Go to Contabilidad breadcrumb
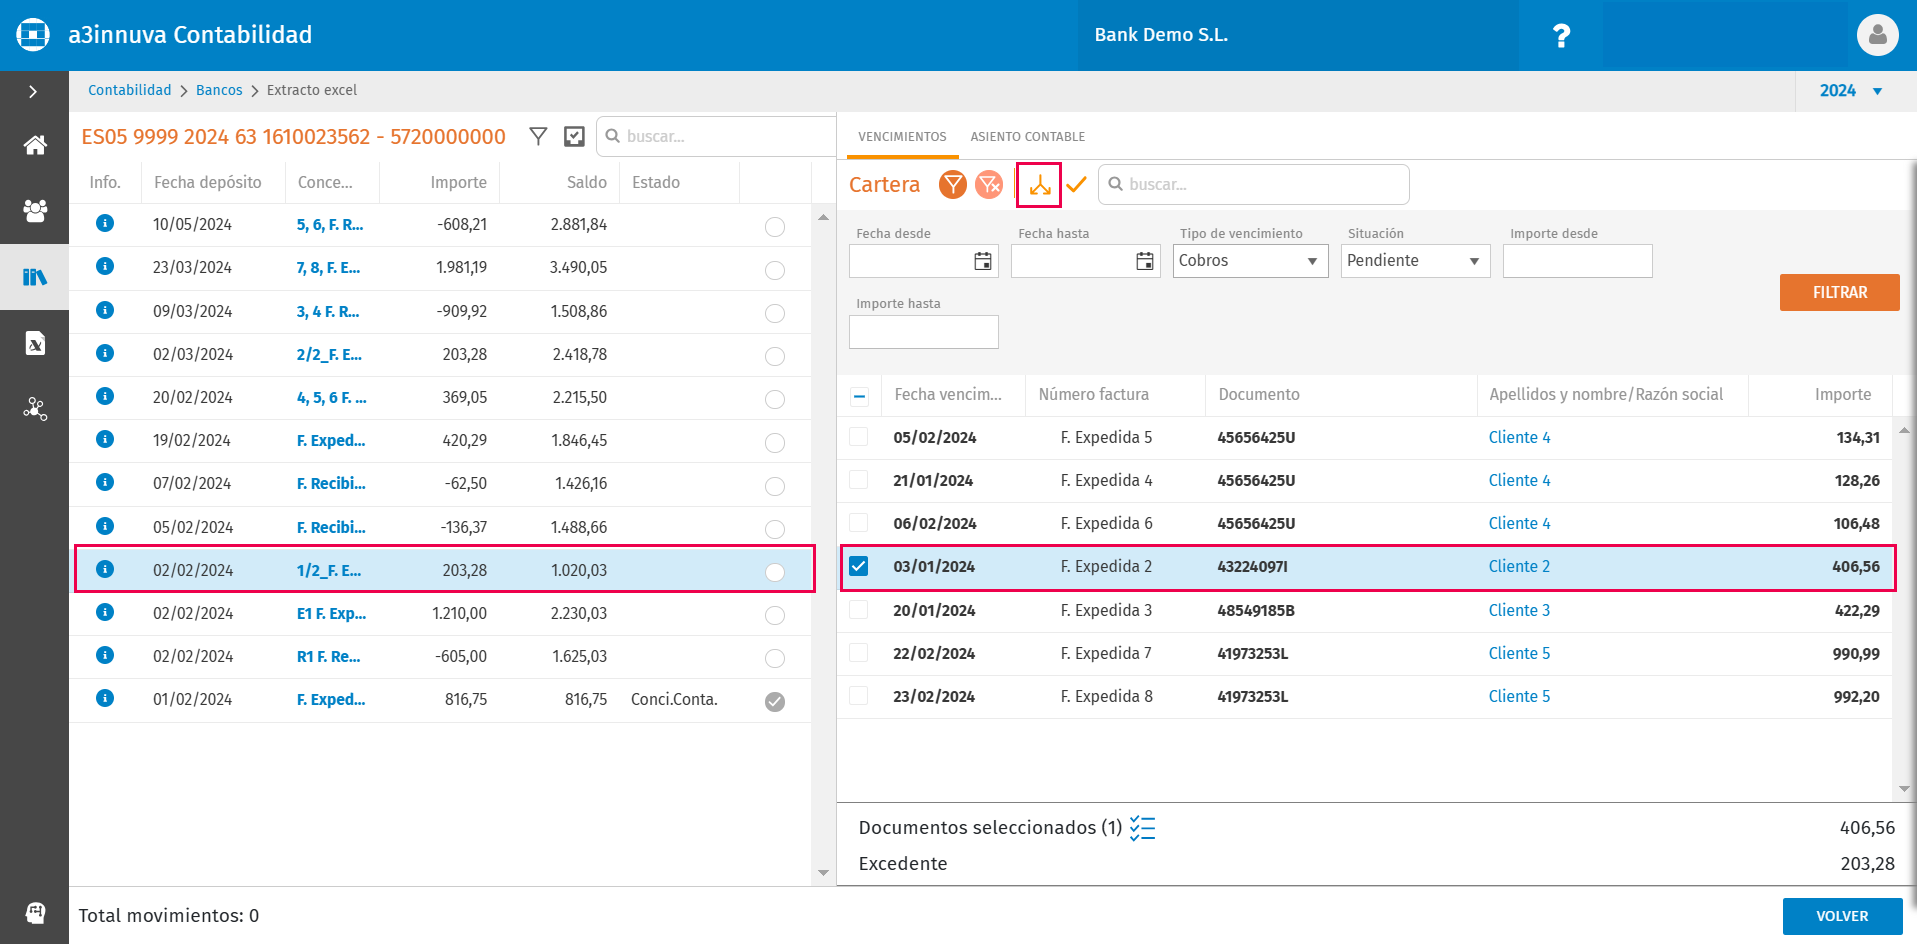This screenshot has height=944, width=1917. click(130, 90)
